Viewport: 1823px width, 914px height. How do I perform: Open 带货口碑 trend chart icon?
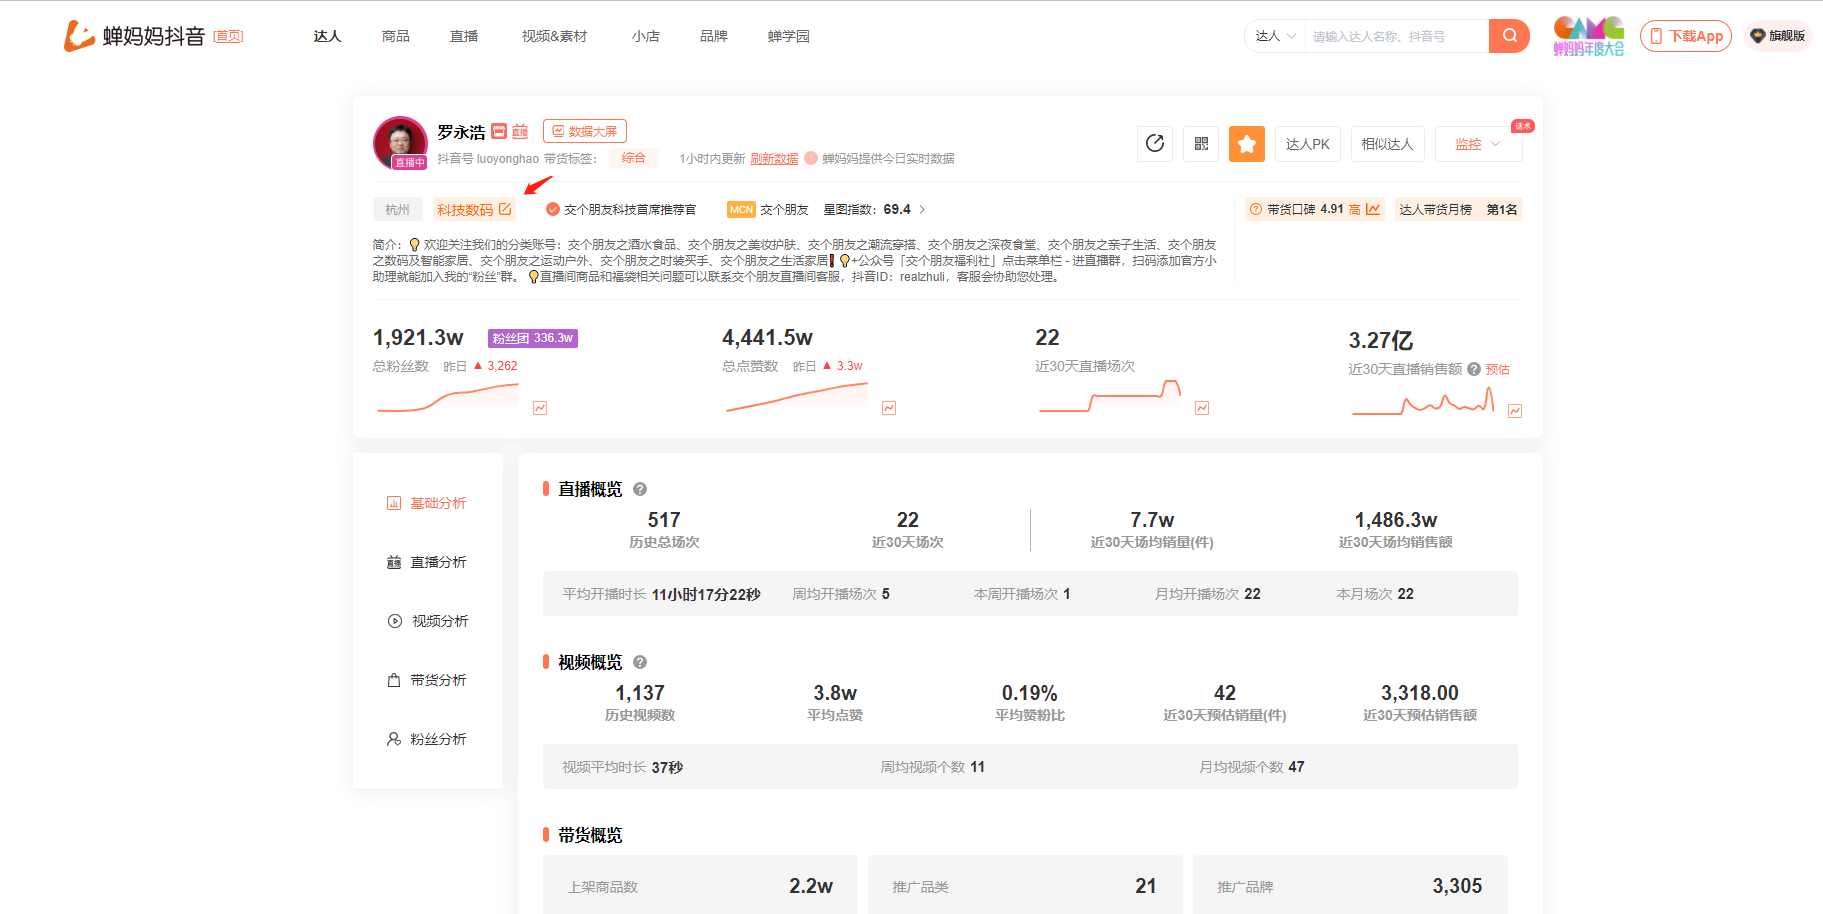[x=1373, y=209]
